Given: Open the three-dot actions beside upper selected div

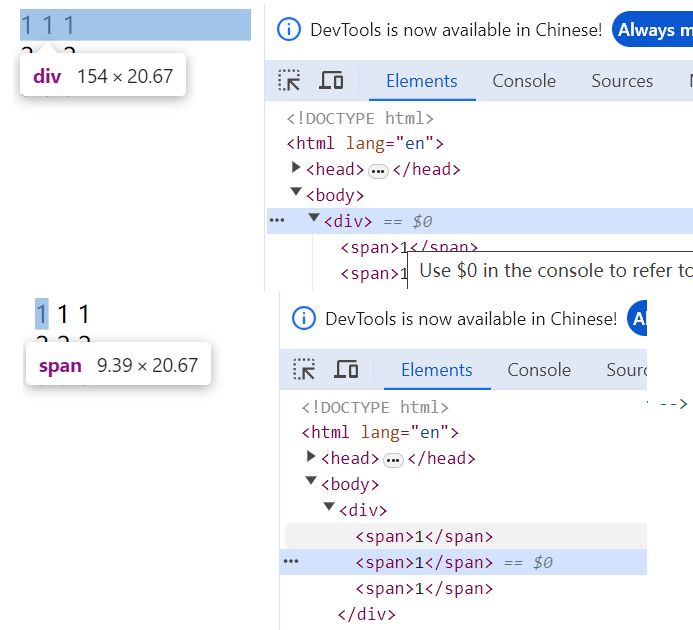Looking at the screenshot, I should point(277,221).
